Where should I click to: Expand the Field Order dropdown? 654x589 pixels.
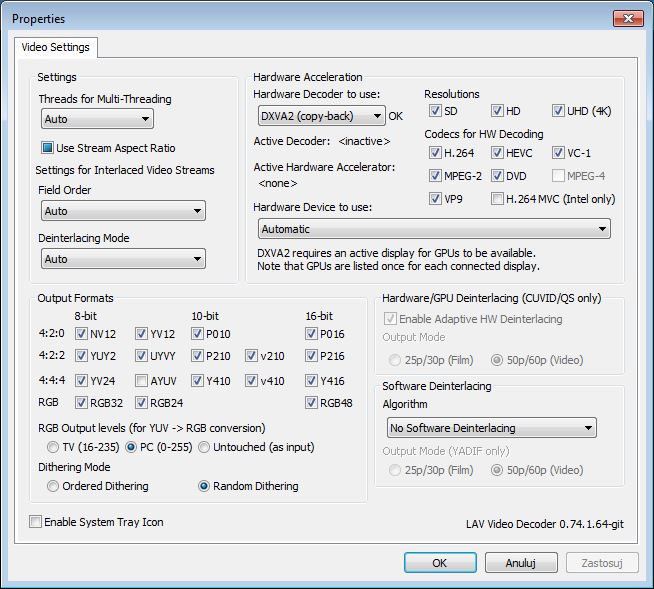tap(123, 211)
